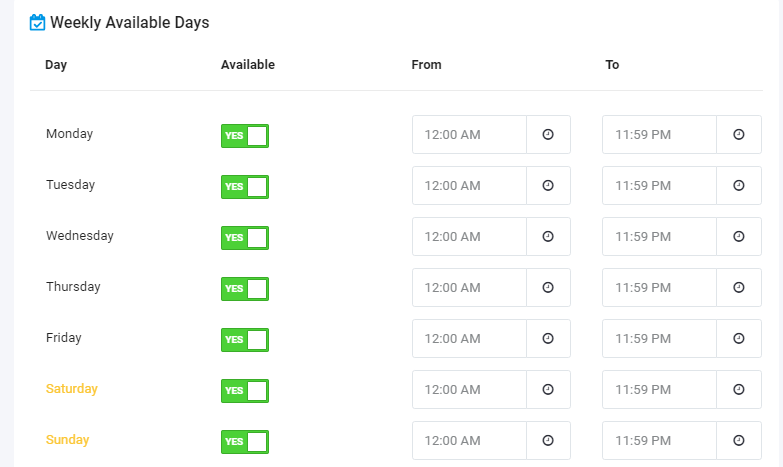Click Sunday From time field
The image size is (783, 467).
pos(469,440)
